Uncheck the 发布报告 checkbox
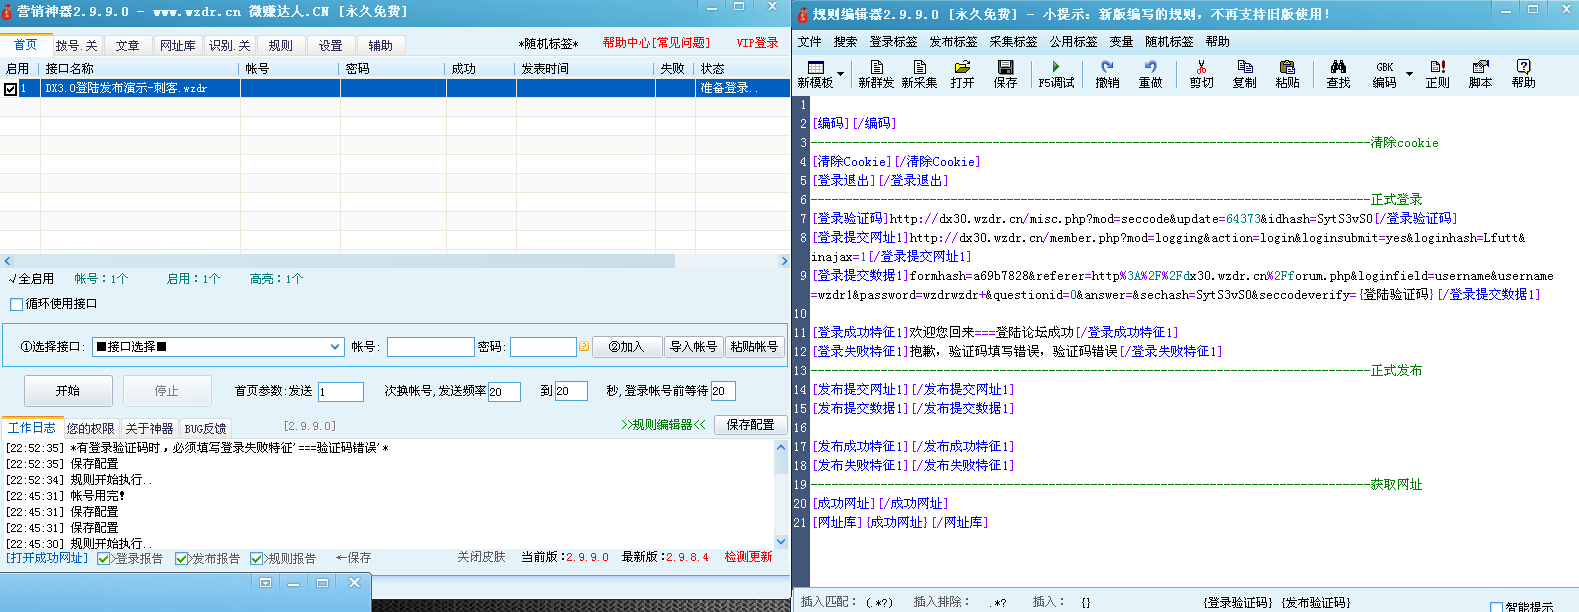1579x612 pixels. [x=181, y=559]
